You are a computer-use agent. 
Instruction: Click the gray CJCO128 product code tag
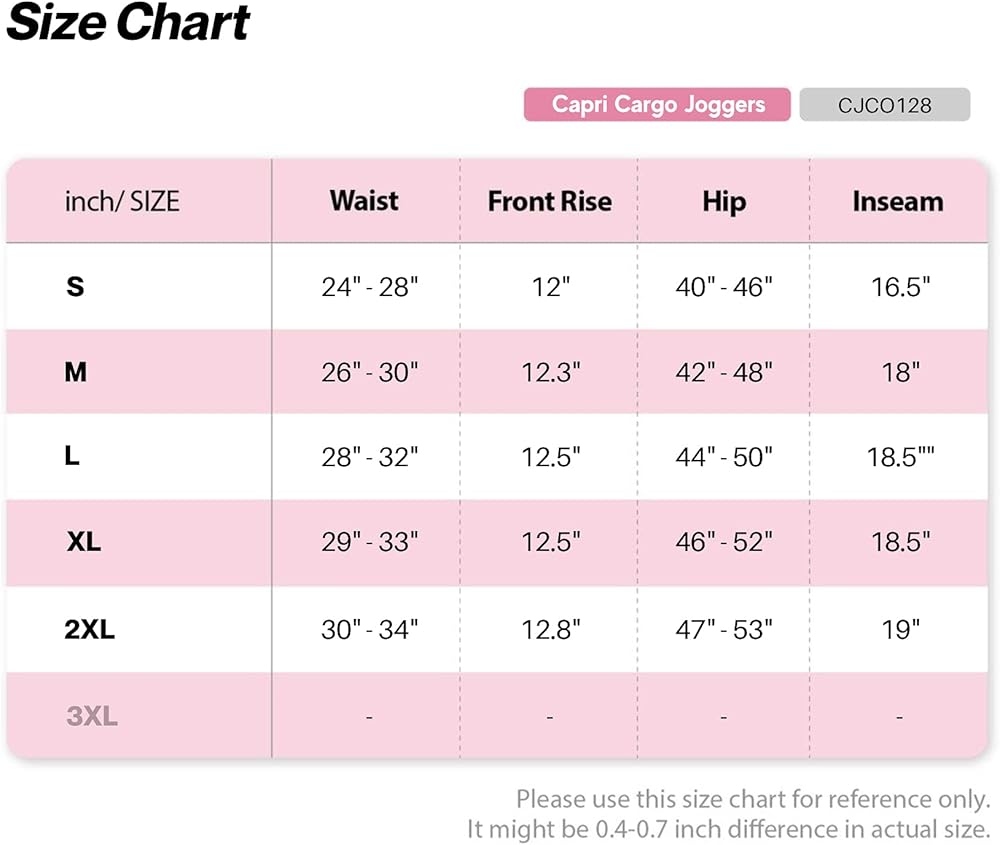coord(884,105)
